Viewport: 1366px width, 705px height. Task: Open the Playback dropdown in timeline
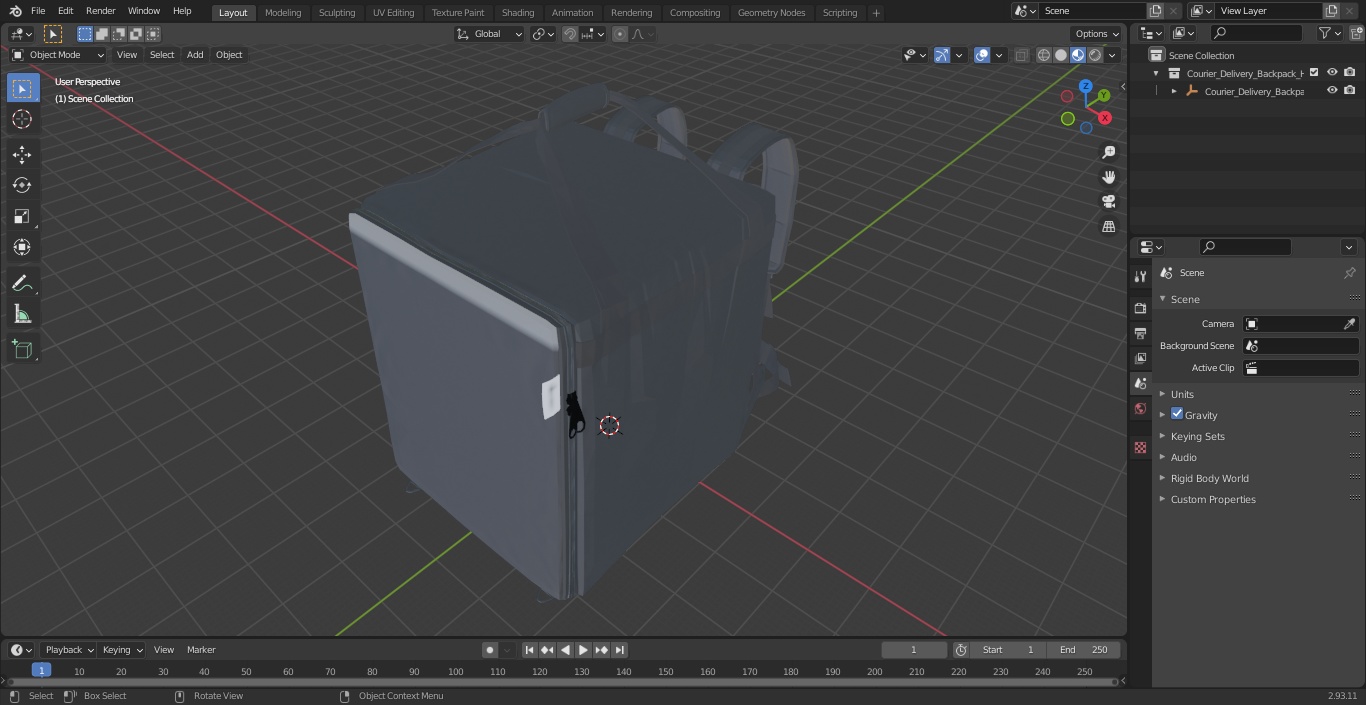pyautogui.click(x=69, y=650)
